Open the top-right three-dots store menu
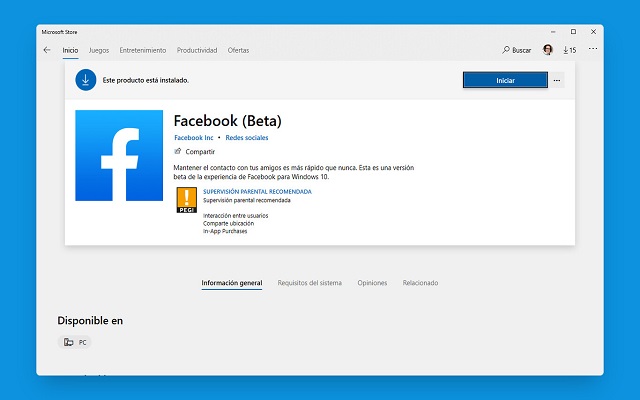This screenshot has width=640, height=400. pyautogui.click(x=593, y=49)
